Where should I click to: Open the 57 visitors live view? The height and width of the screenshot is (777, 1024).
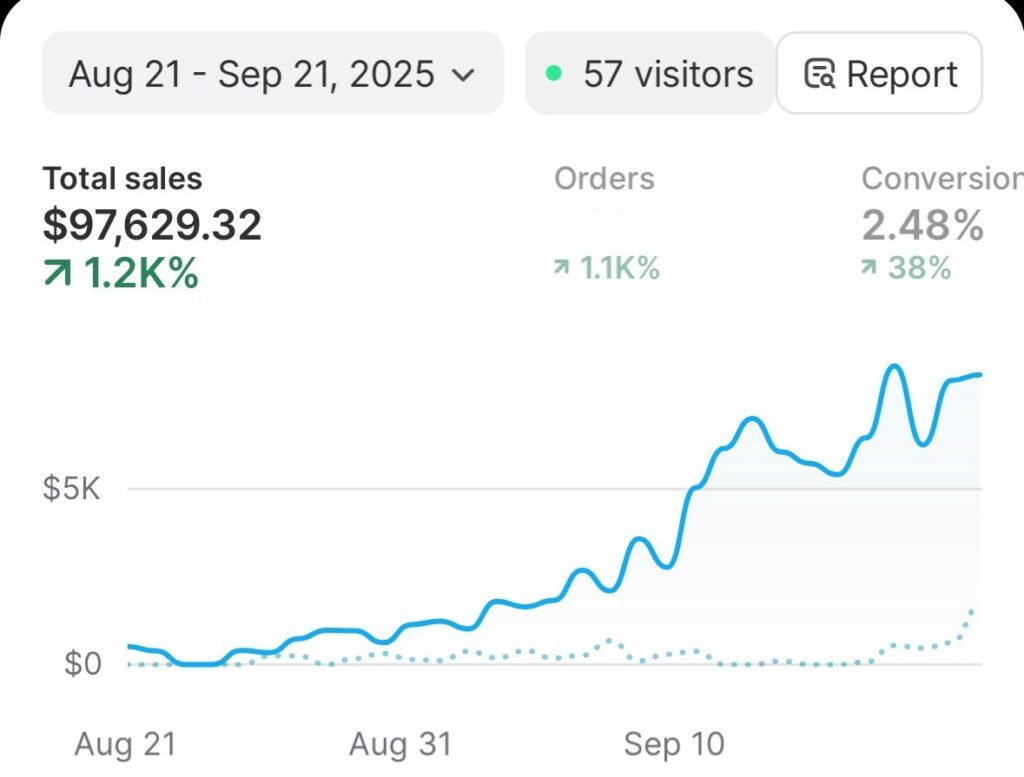(x=650, y=74)
